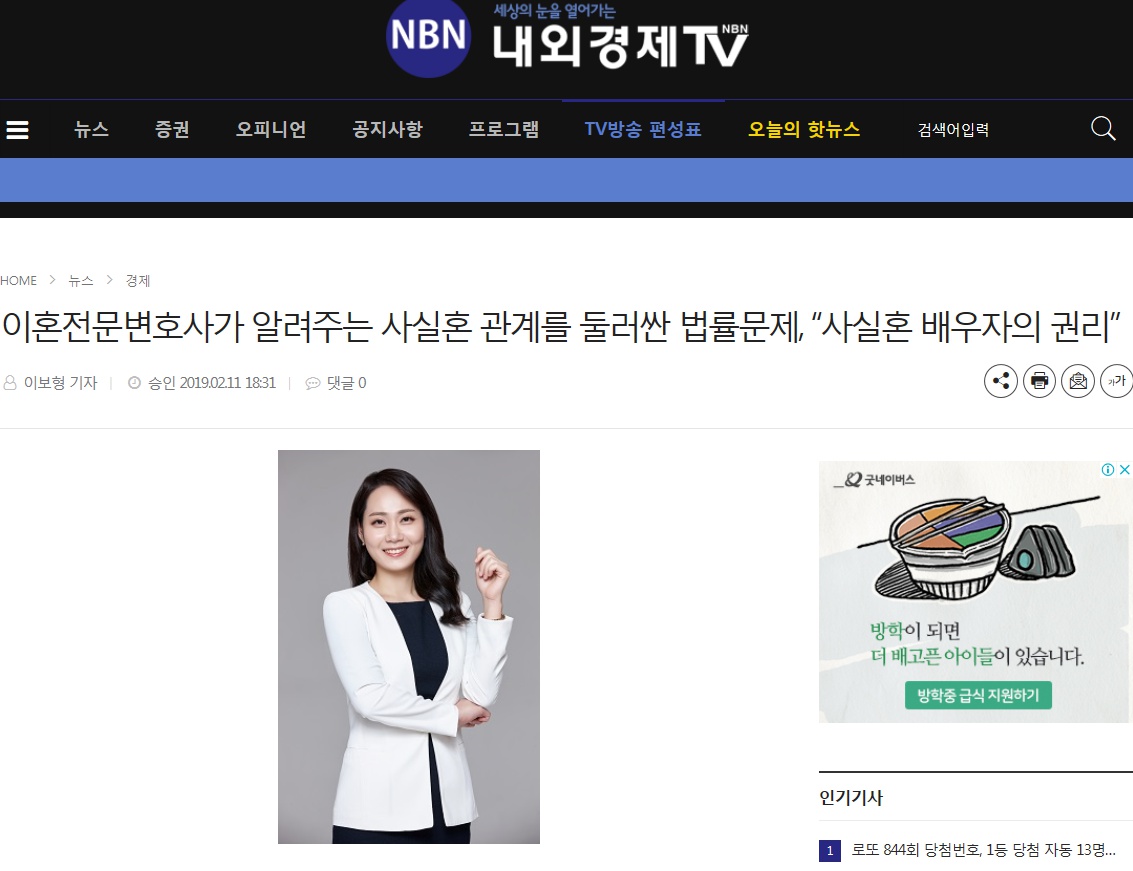The image size is (1133, 871).
Task: Click the NBN 내외경제TV logo
Action: 567,39
